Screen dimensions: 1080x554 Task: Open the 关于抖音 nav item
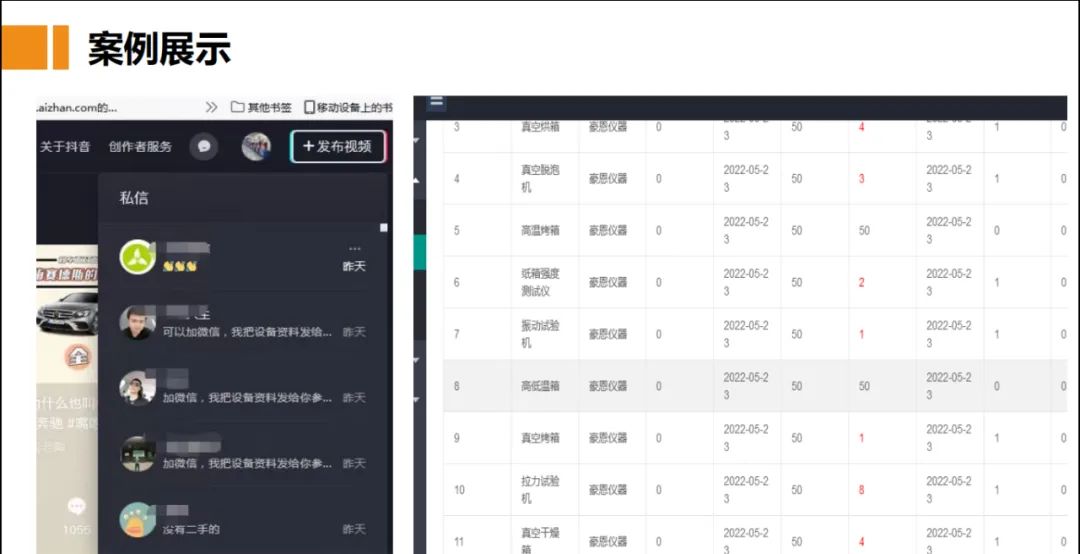[x=65, y=147]
